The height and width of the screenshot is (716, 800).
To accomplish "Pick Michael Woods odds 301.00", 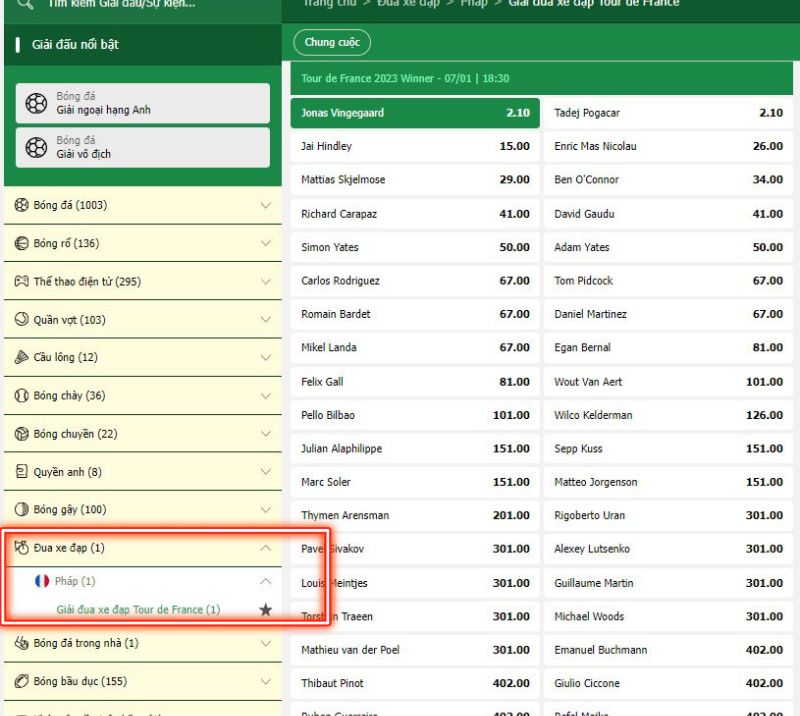I will [668, 616].
